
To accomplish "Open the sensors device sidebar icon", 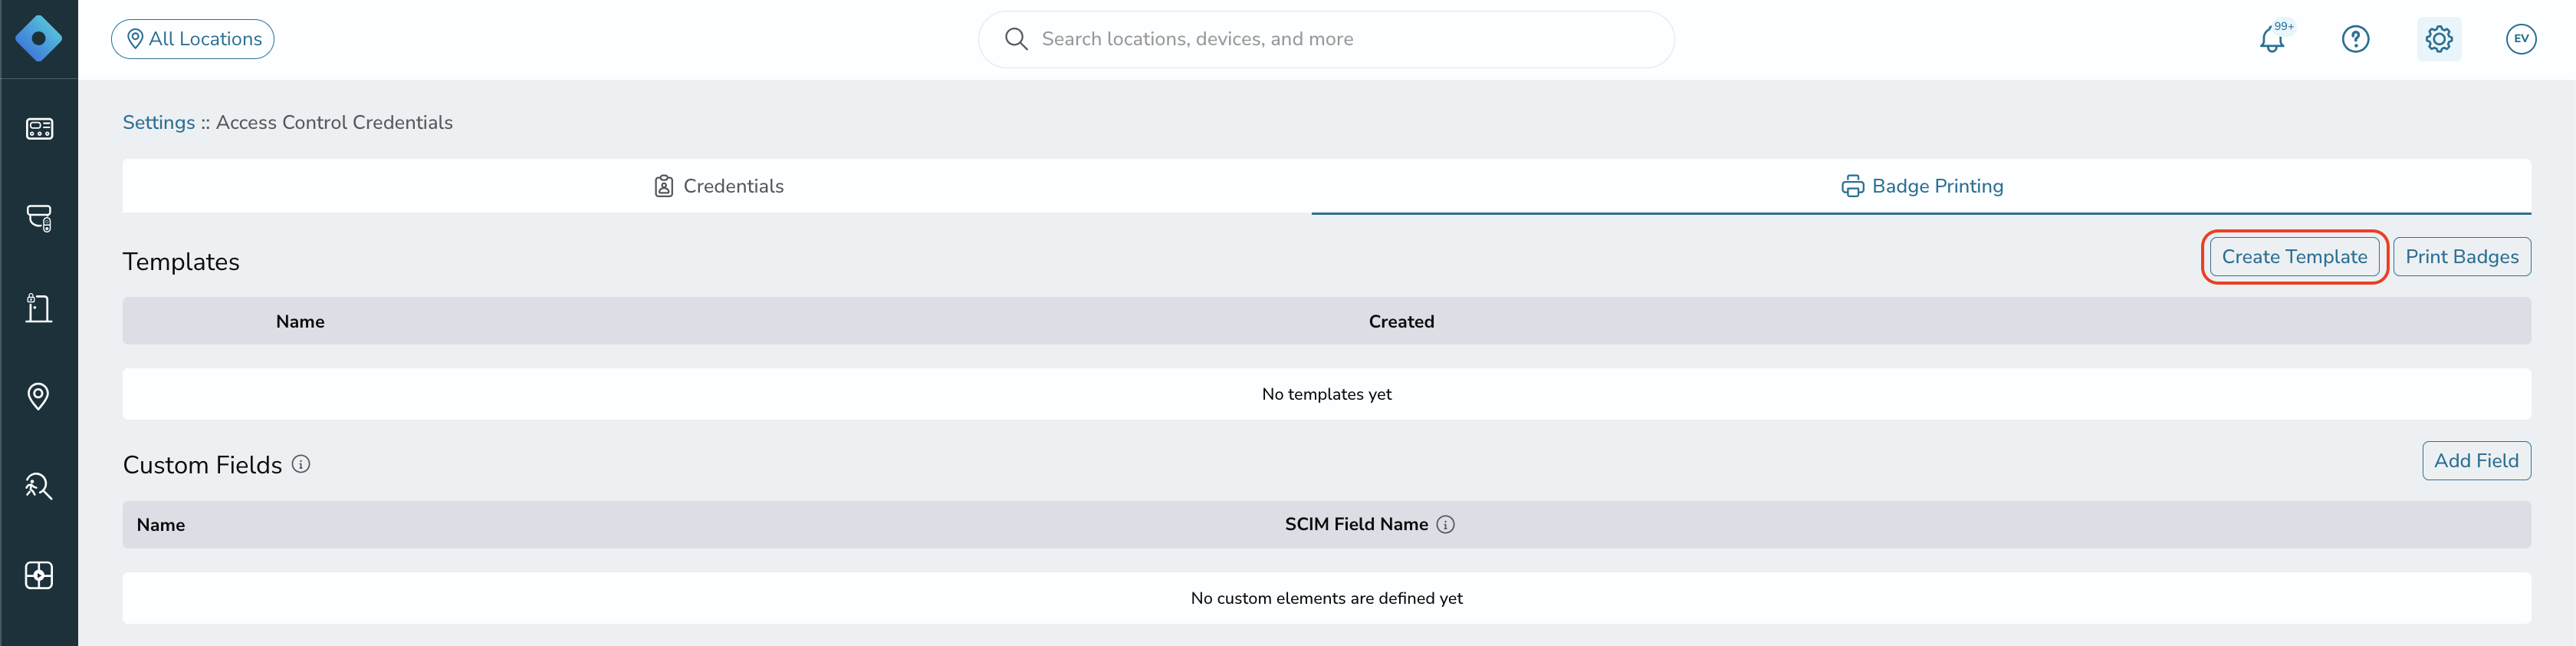I will point(39,218).
